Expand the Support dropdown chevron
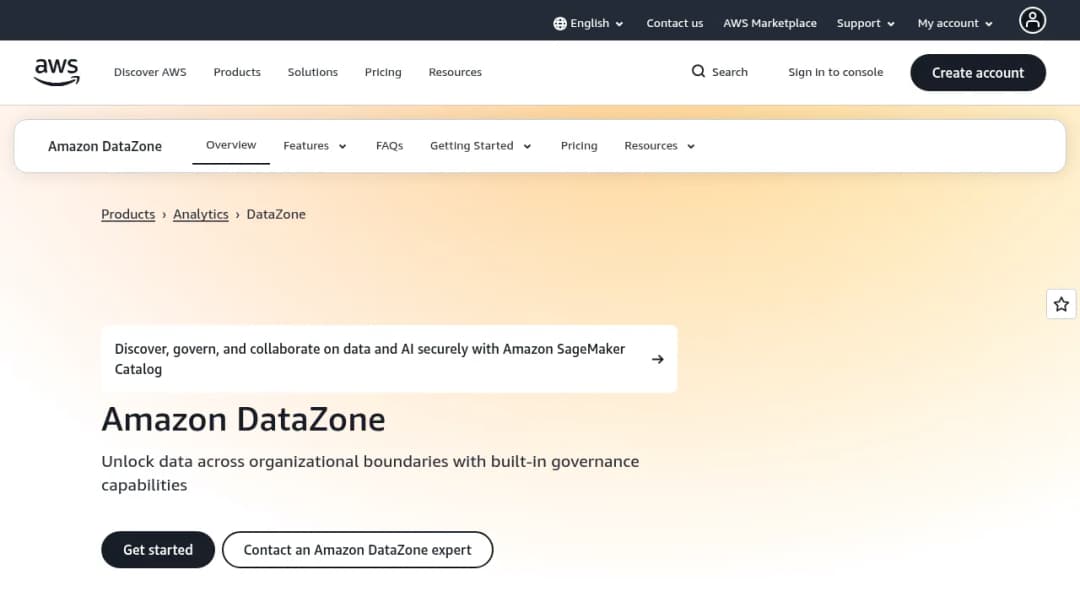This screenshot has width=1080, height=608. pos(891,24)
